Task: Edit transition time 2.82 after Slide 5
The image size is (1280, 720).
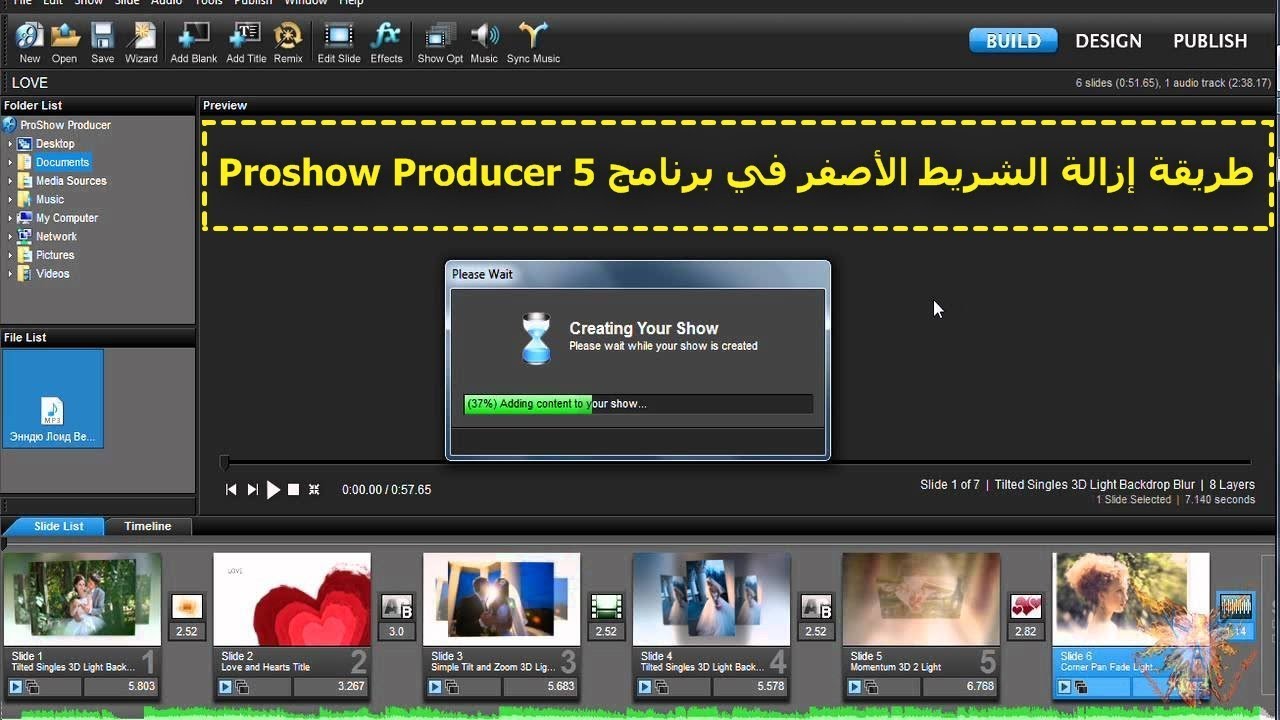Action: coord(1026,632)
